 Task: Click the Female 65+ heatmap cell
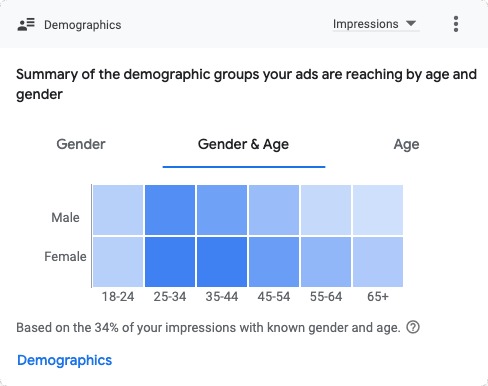coord(378,262)
